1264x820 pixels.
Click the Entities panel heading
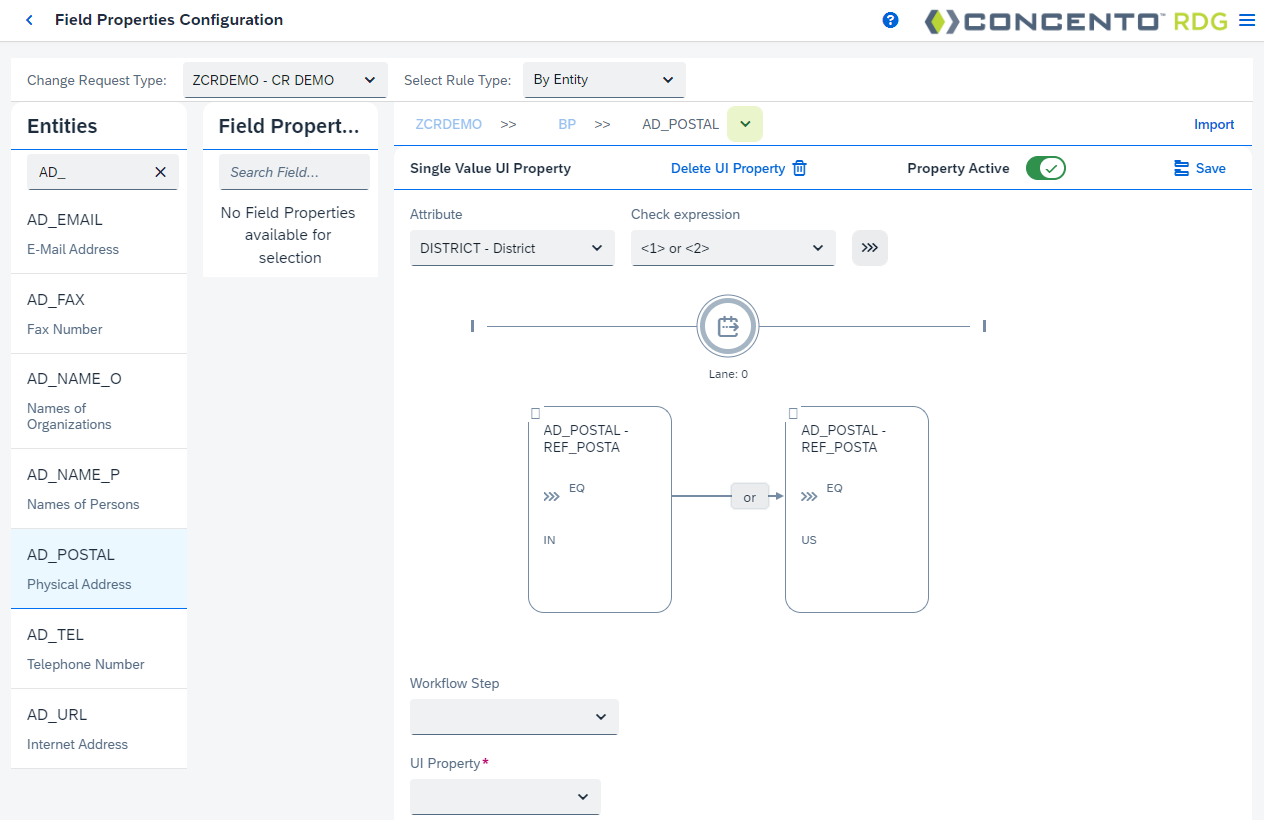(62, 126)
